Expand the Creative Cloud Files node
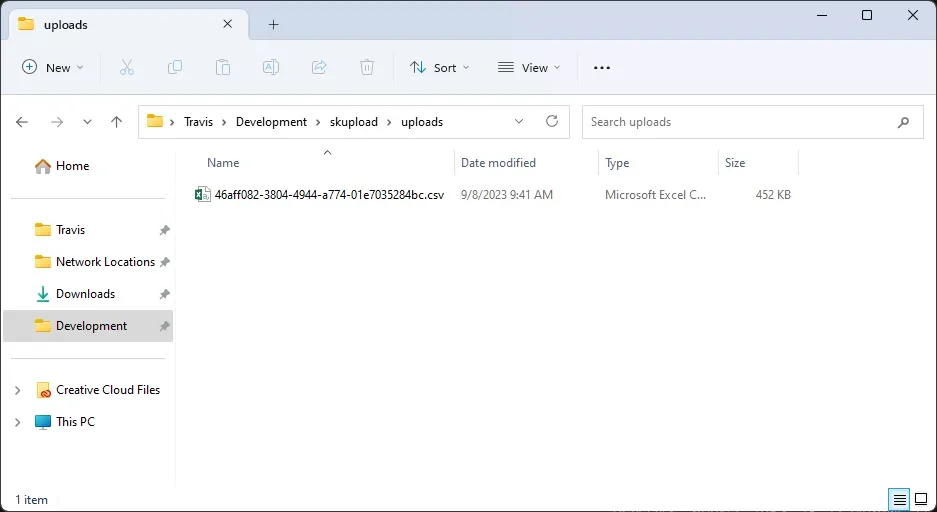Viewport: 937px width, 512px height. (17, 390)
